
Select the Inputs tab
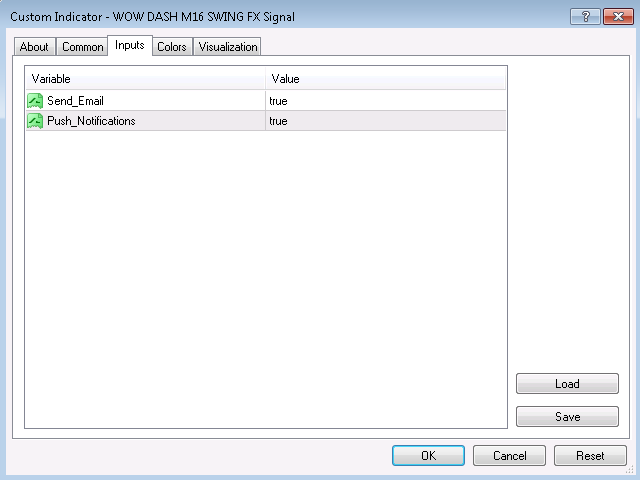tap(130, 45)
